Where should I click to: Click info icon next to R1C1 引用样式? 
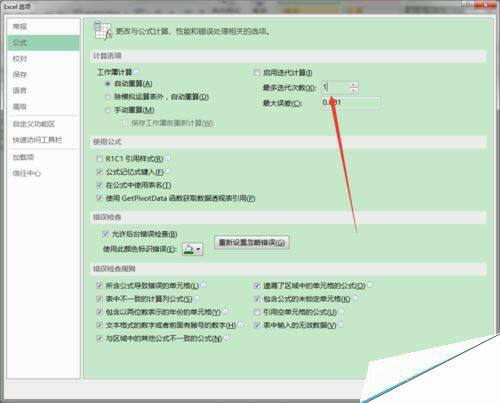pyautogui.click(x=168, y=158)
